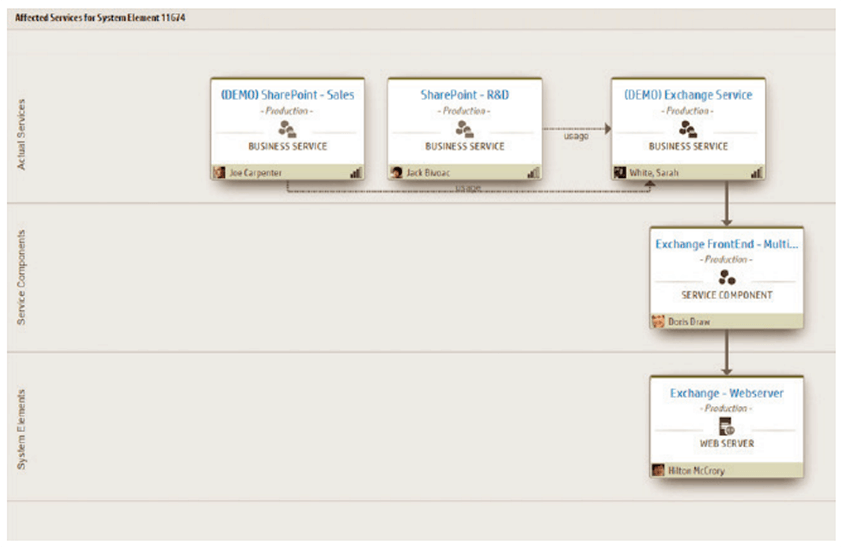Click business service icon in SharePoint - Sales card
Screen dimensions: 842x547
287,129
